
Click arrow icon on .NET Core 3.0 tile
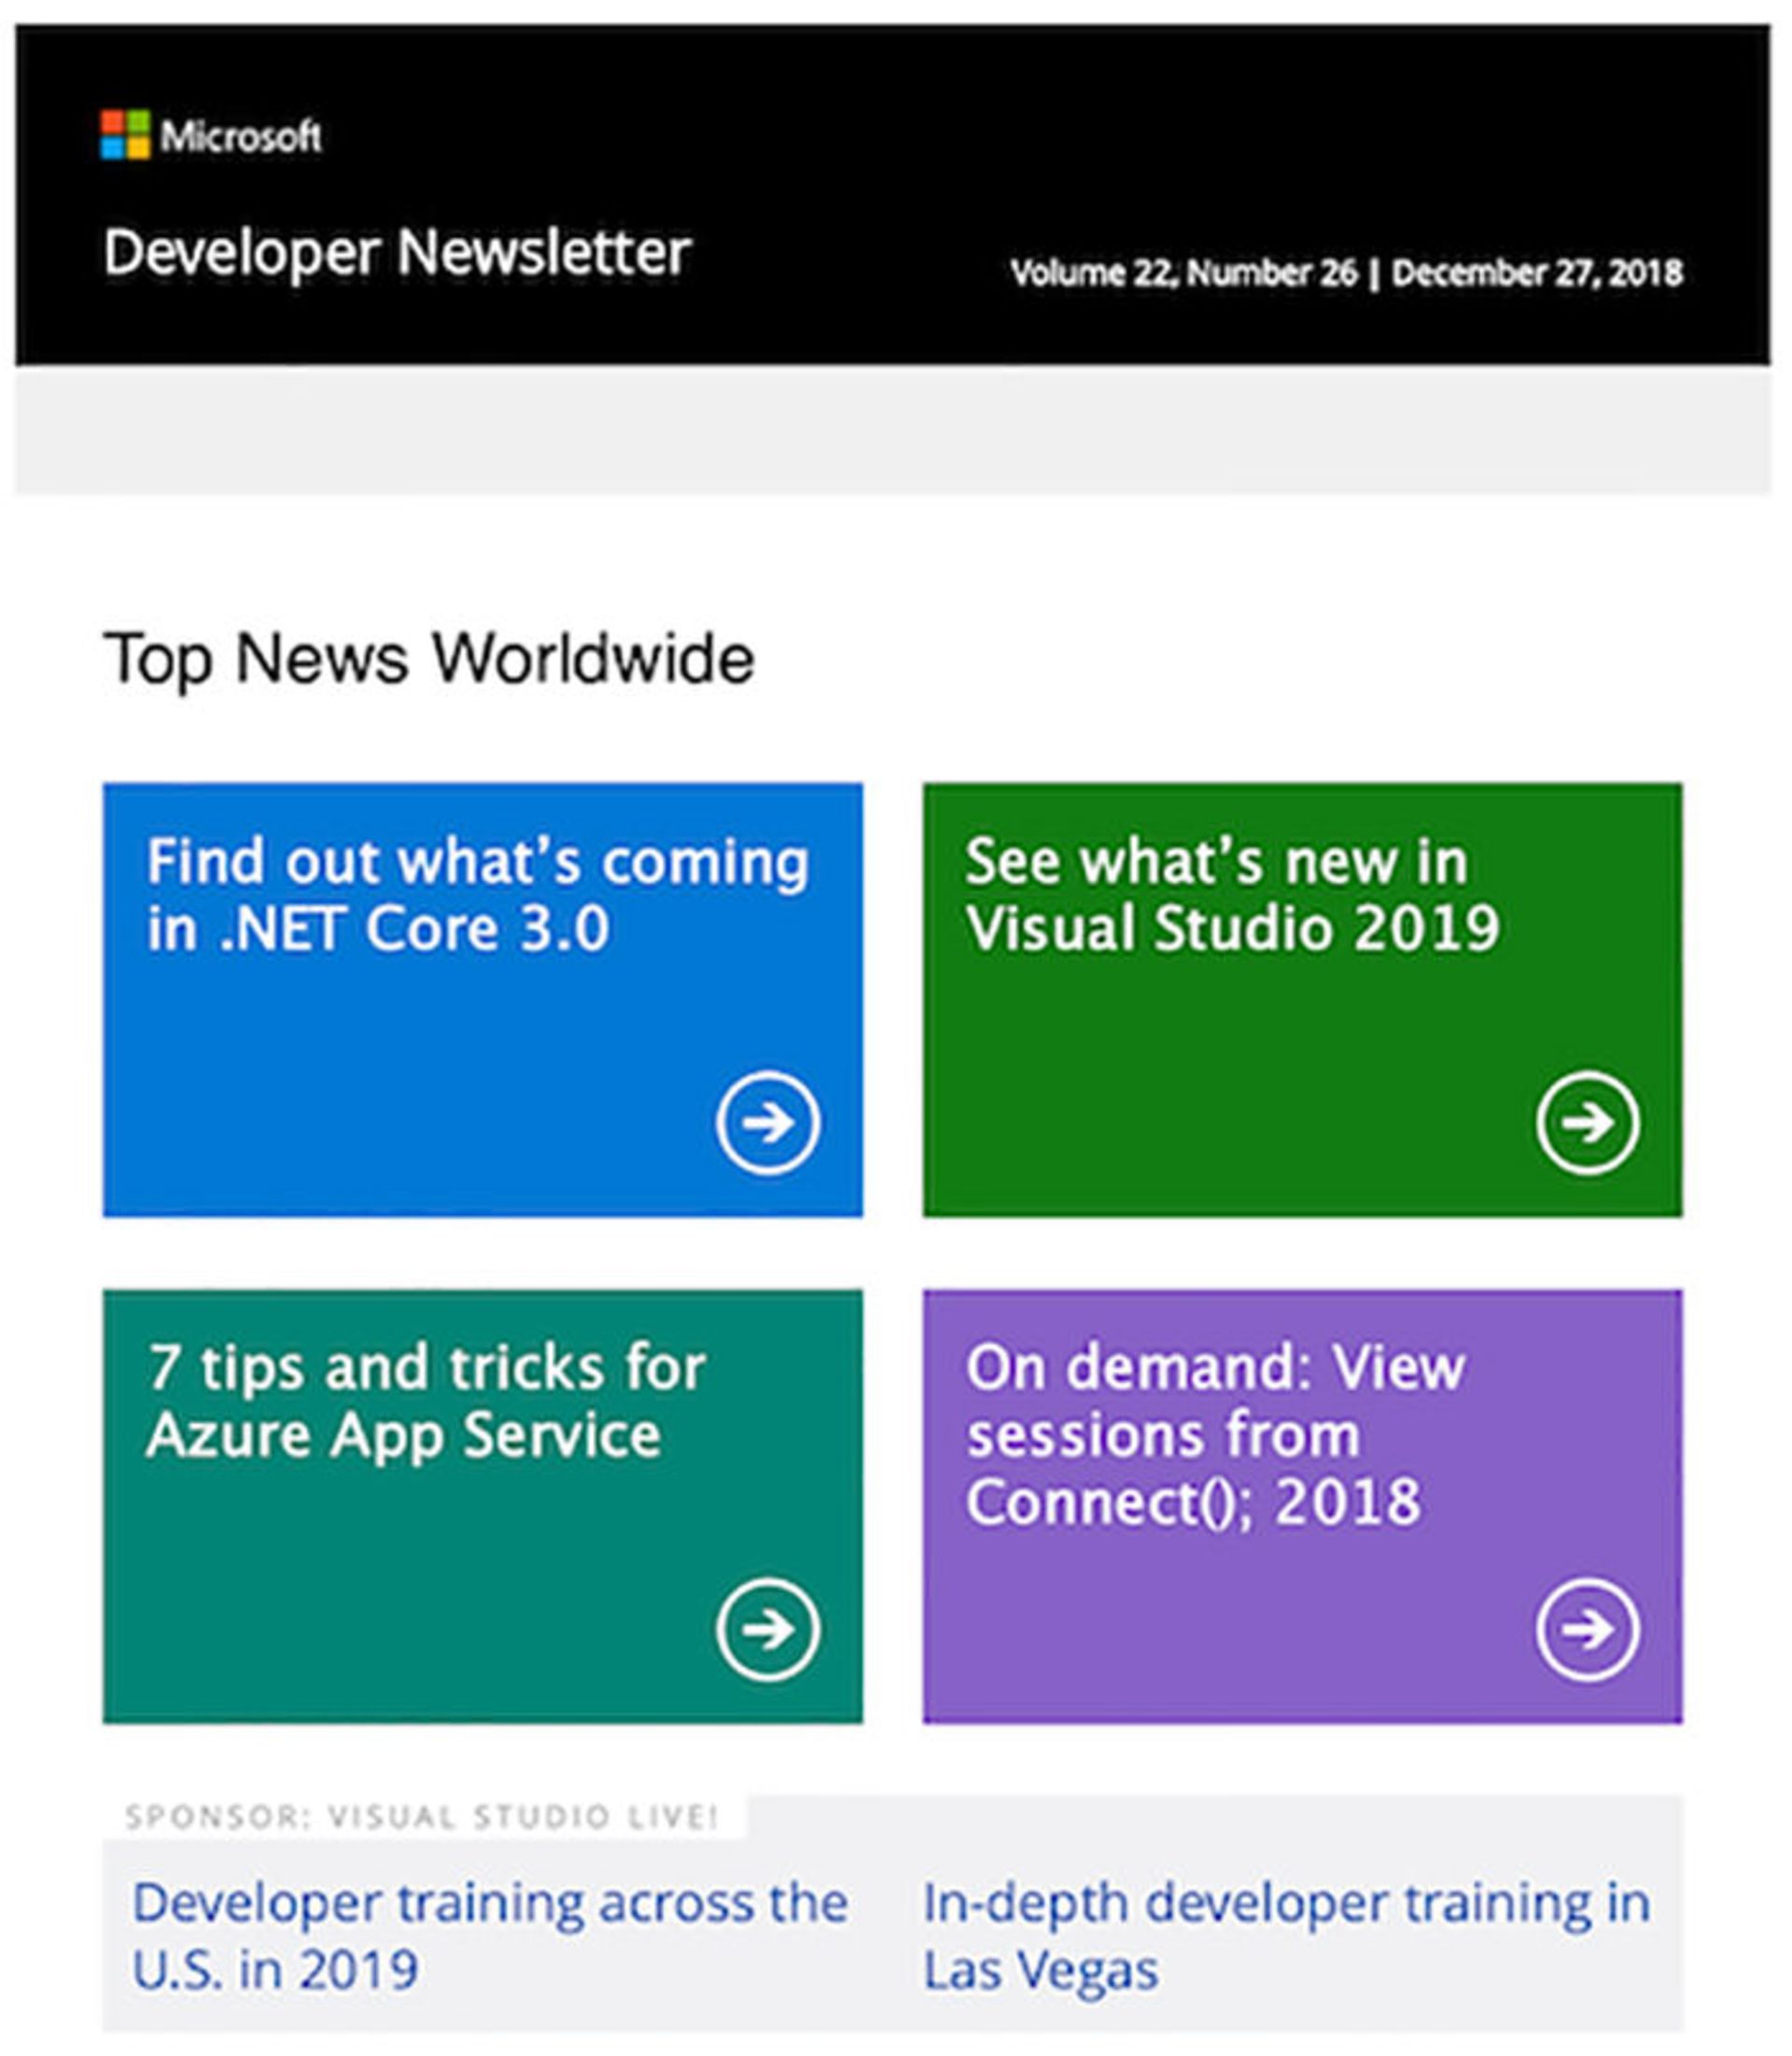767,1122
